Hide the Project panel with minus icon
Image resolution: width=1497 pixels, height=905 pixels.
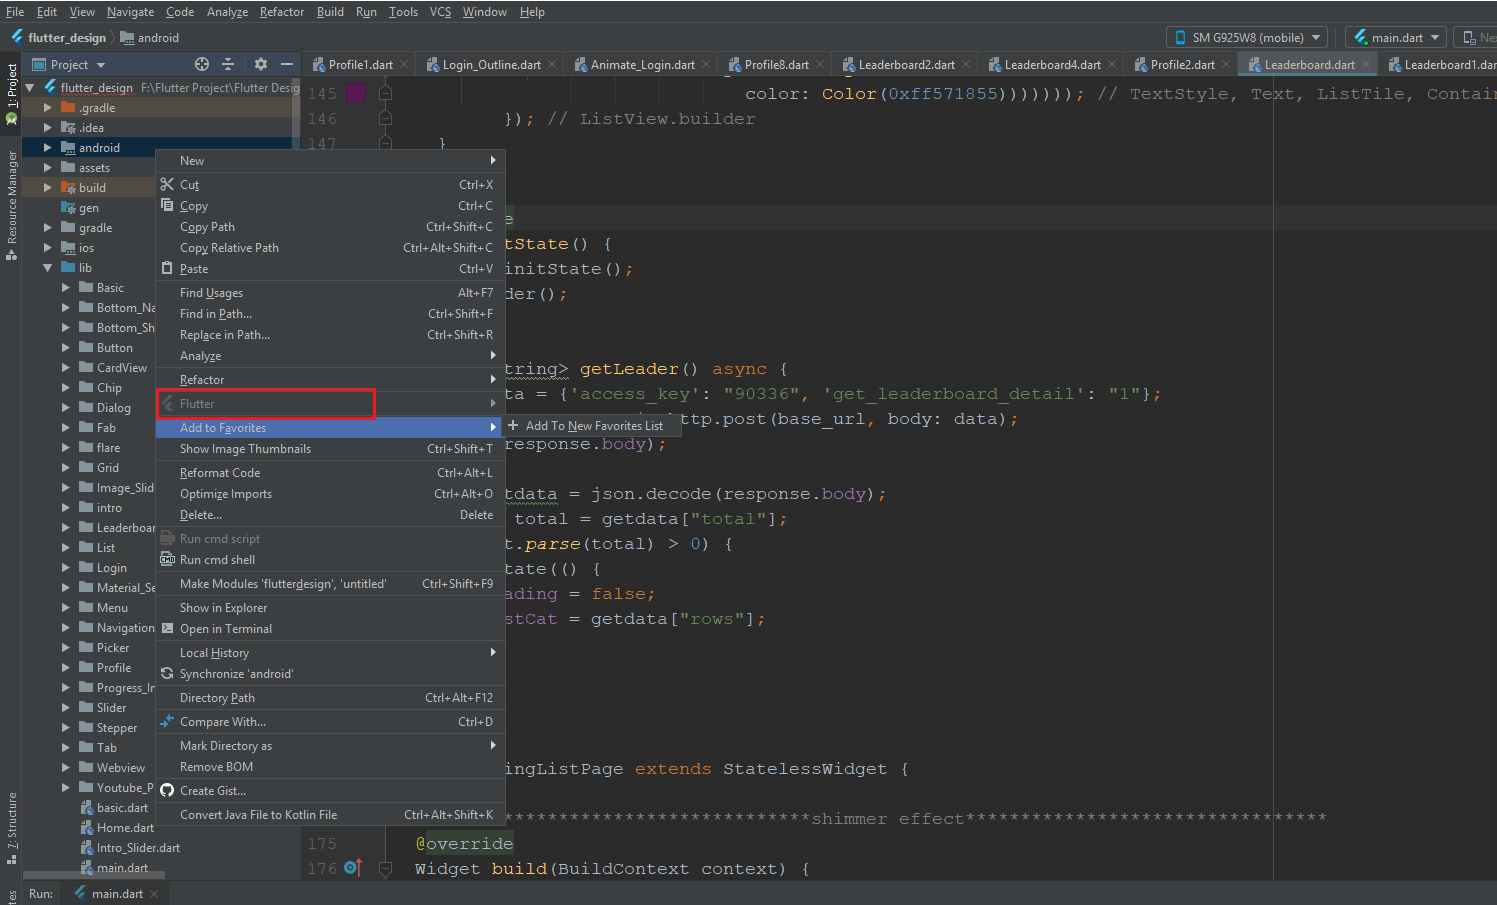[287, 64]
